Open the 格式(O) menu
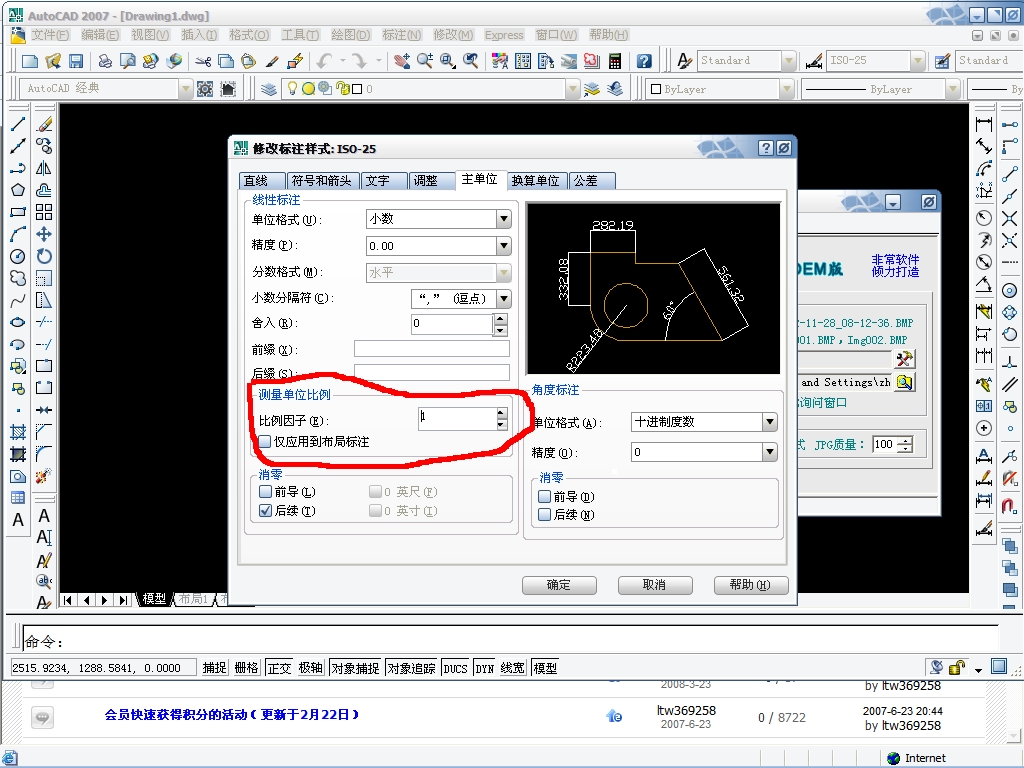The width and height of the screenshot is (1024, 768). [x=249, y=35]
